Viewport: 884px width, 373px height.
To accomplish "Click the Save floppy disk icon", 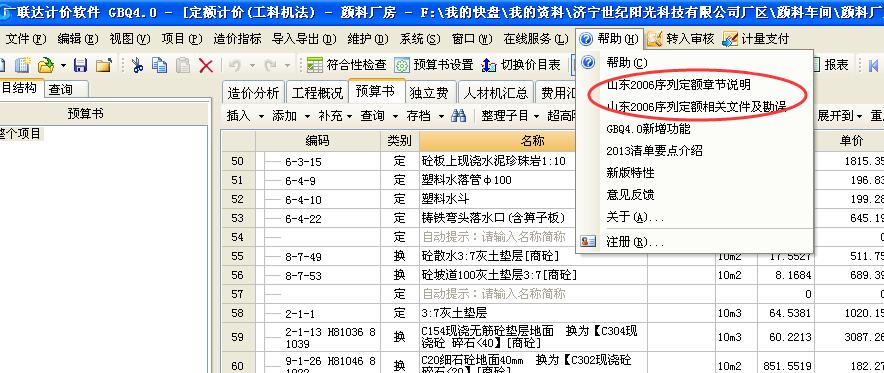I will coord(81,65).
